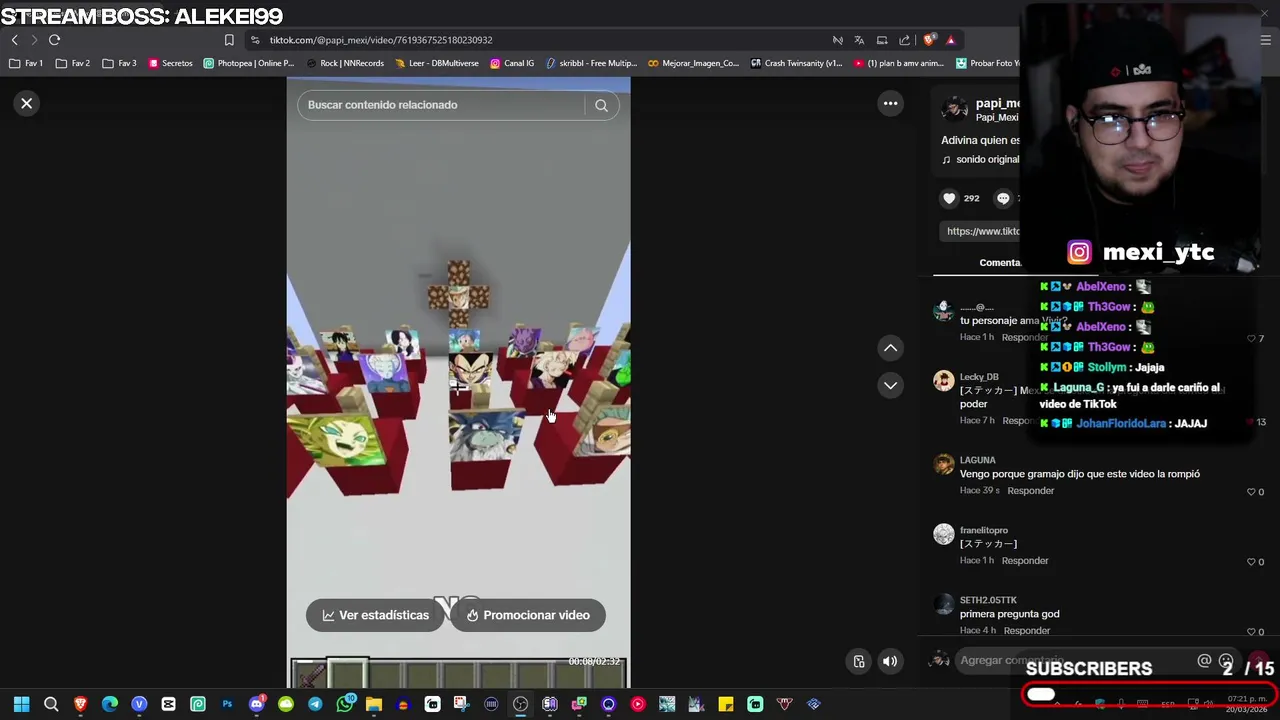Reload the page with refresh icon

click(x=54, y=40)
